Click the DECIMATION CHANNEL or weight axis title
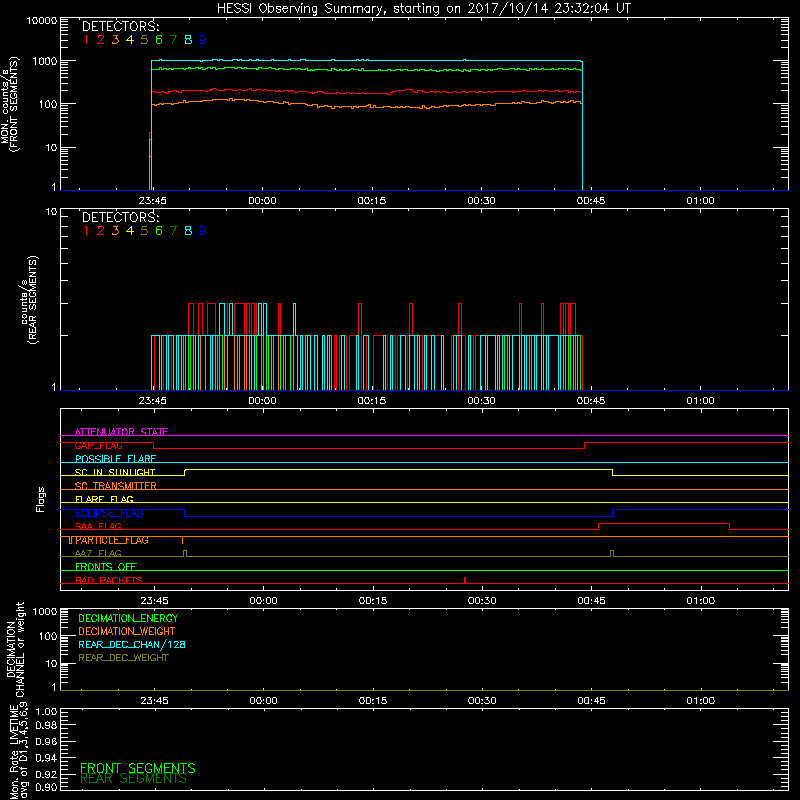The height and width of the screenshot is (800, 800). point(15,649)
